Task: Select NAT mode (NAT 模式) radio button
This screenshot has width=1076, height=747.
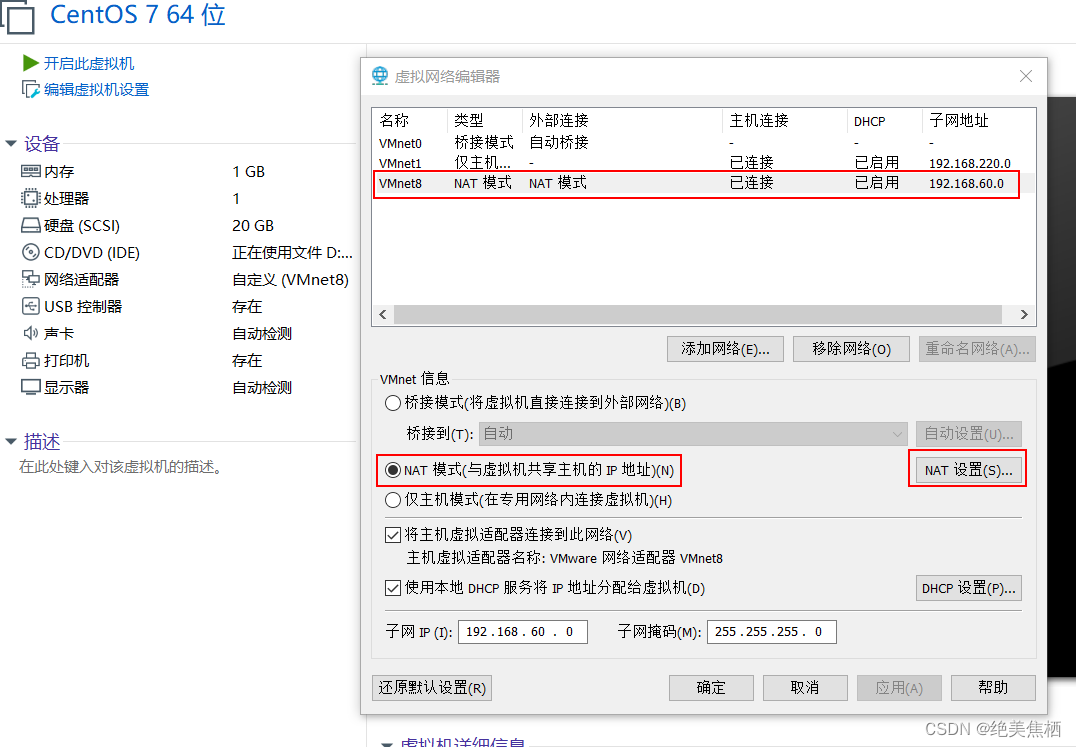Action: pos(393,470)
